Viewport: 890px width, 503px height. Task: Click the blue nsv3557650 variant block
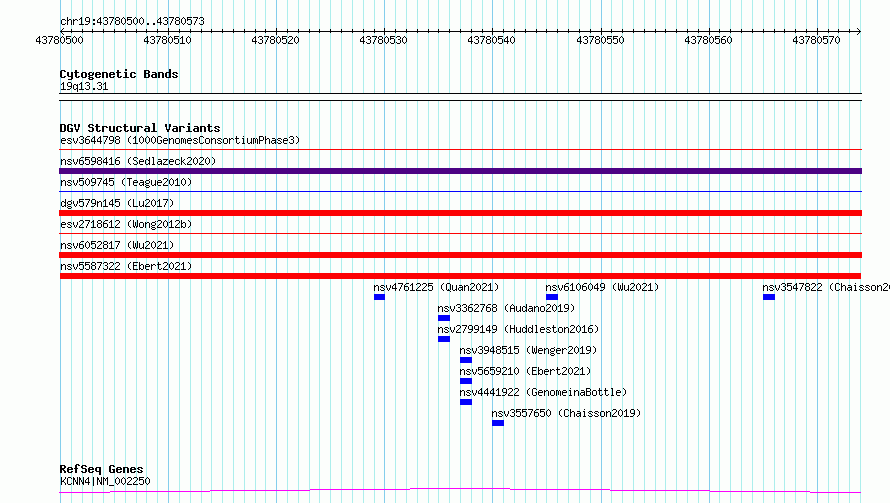(x=498, y=423)
